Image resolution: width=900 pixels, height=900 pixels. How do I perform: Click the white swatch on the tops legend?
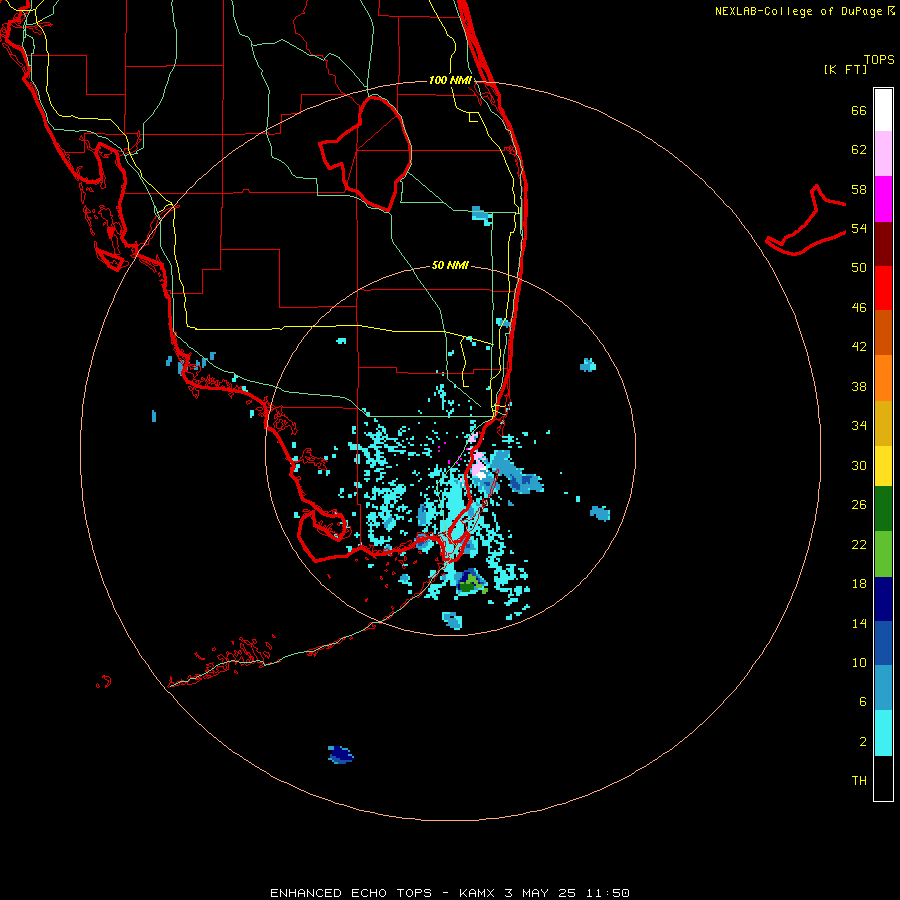tap(883, 110)
